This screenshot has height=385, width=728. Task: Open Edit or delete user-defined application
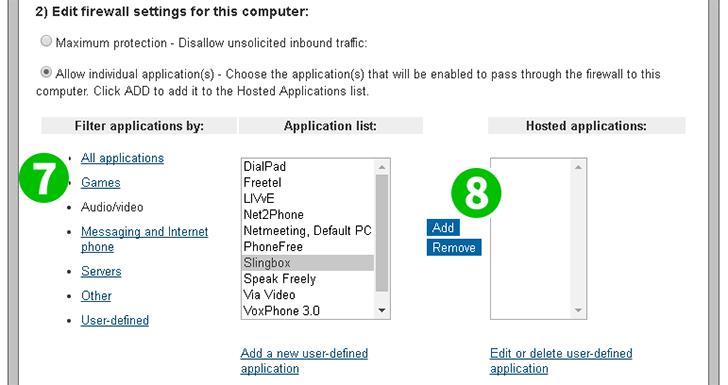pos(561,361)
